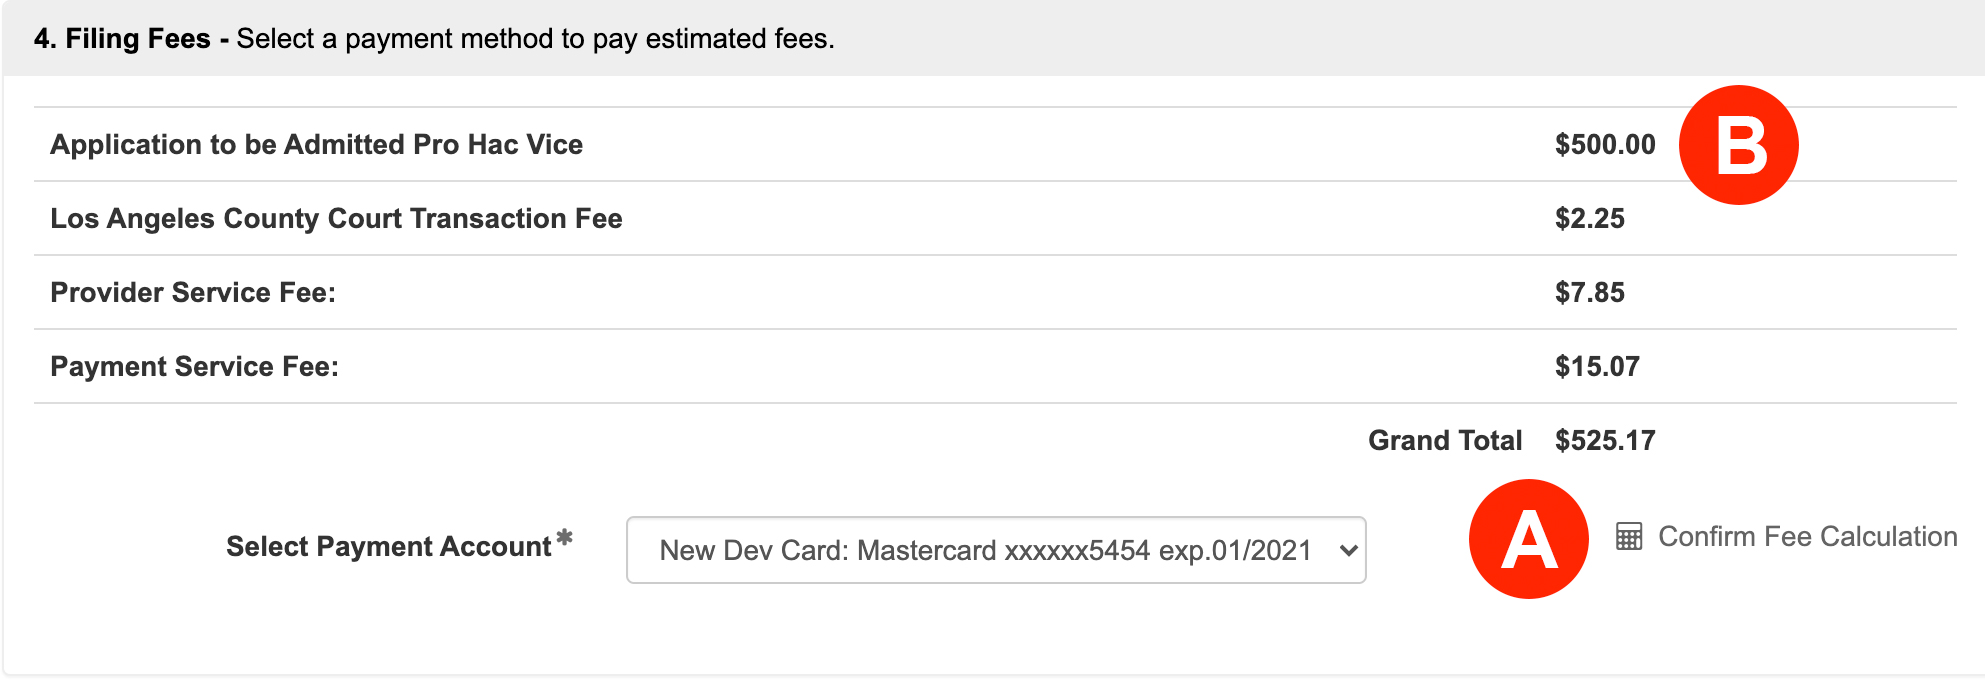
Task: Click the payment method instruction text in the header
Action: pos(535,39)
